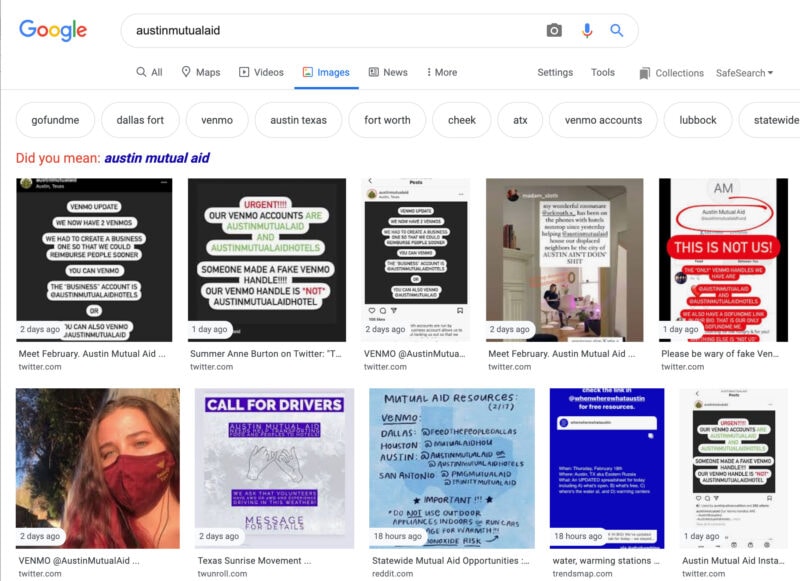The height and width of the screenshot is (581, 800).
Task: Open the URGENT Venmo accounts image
Action: click(267, 260)
